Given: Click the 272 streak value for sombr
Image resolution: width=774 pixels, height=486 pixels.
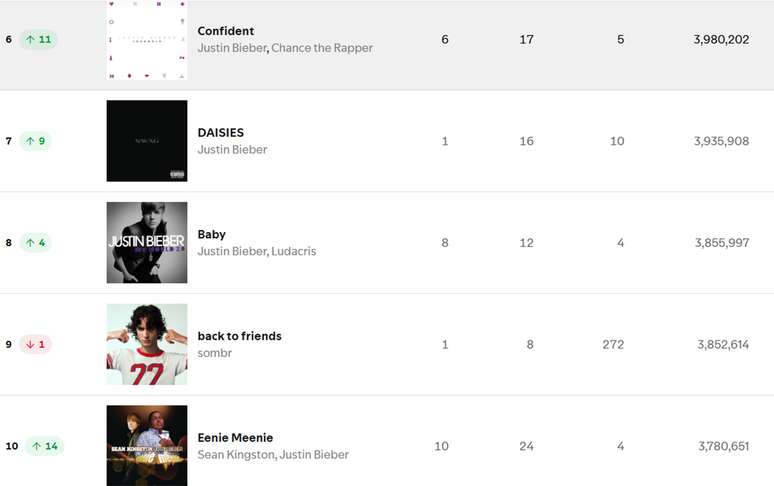Looking at the screenshot, I should pos(613,344).
